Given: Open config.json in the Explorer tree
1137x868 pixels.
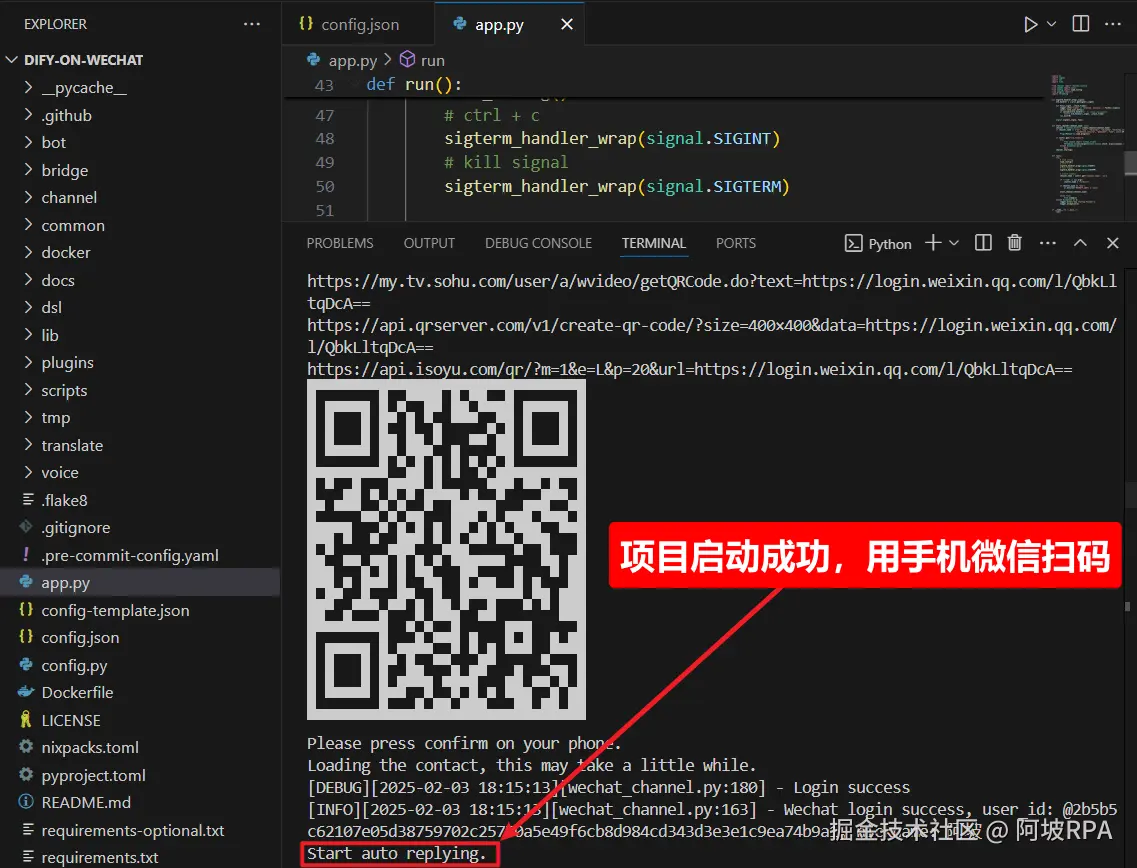Looking at the screenshot, I should click(140, 638).
